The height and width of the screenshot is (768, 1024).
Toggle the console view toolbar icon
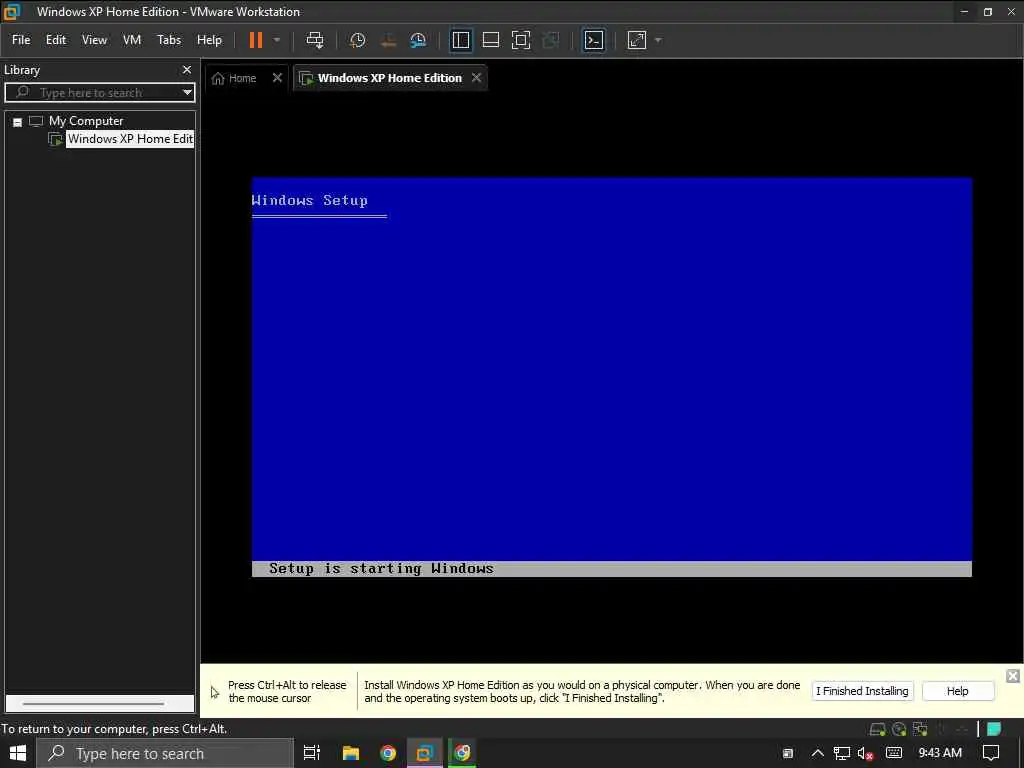coord(594,40)
